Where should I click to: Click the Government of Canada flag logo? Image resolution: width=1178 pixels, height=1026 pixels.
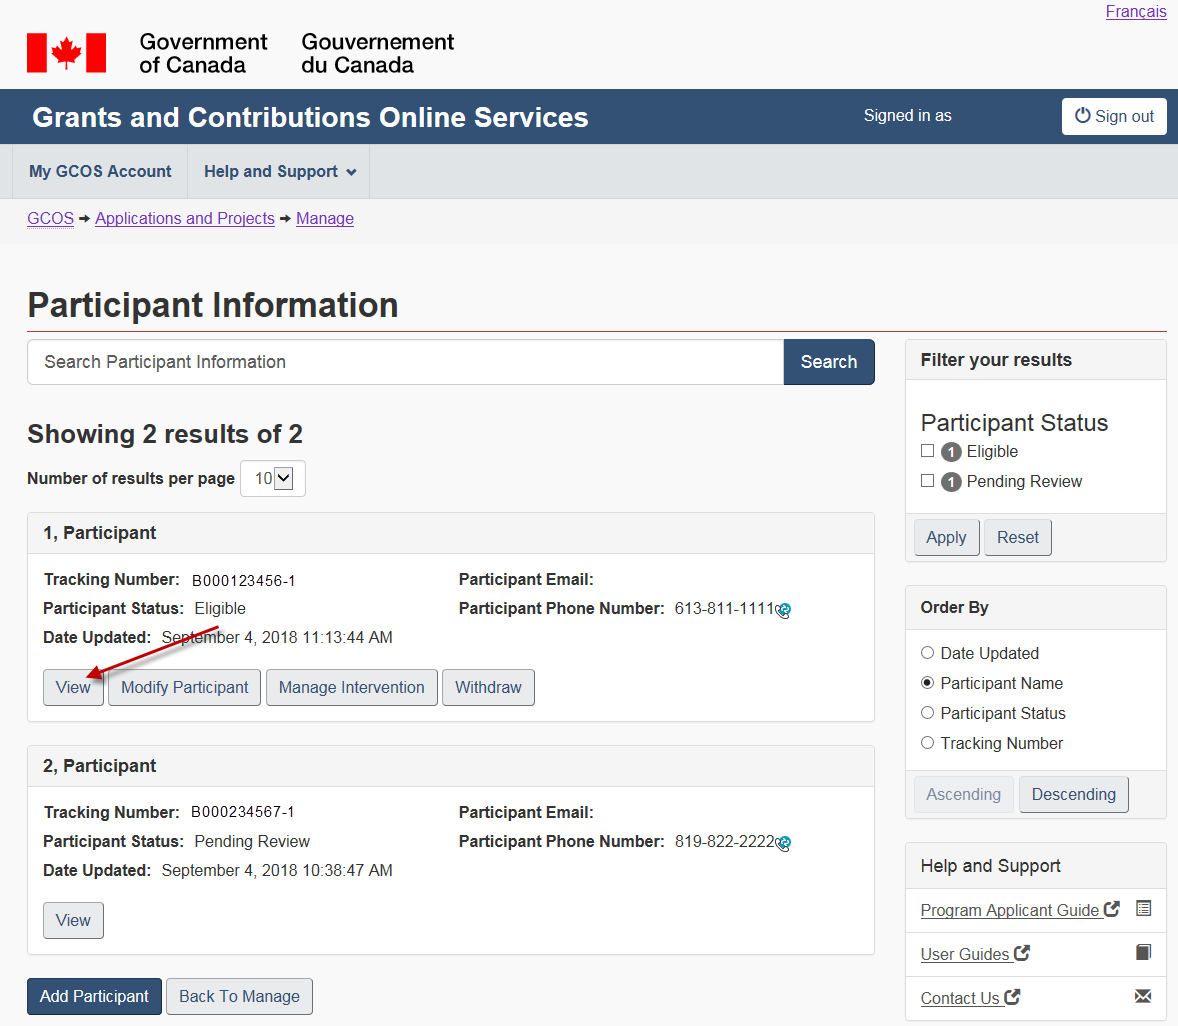[x=66, y=53]
